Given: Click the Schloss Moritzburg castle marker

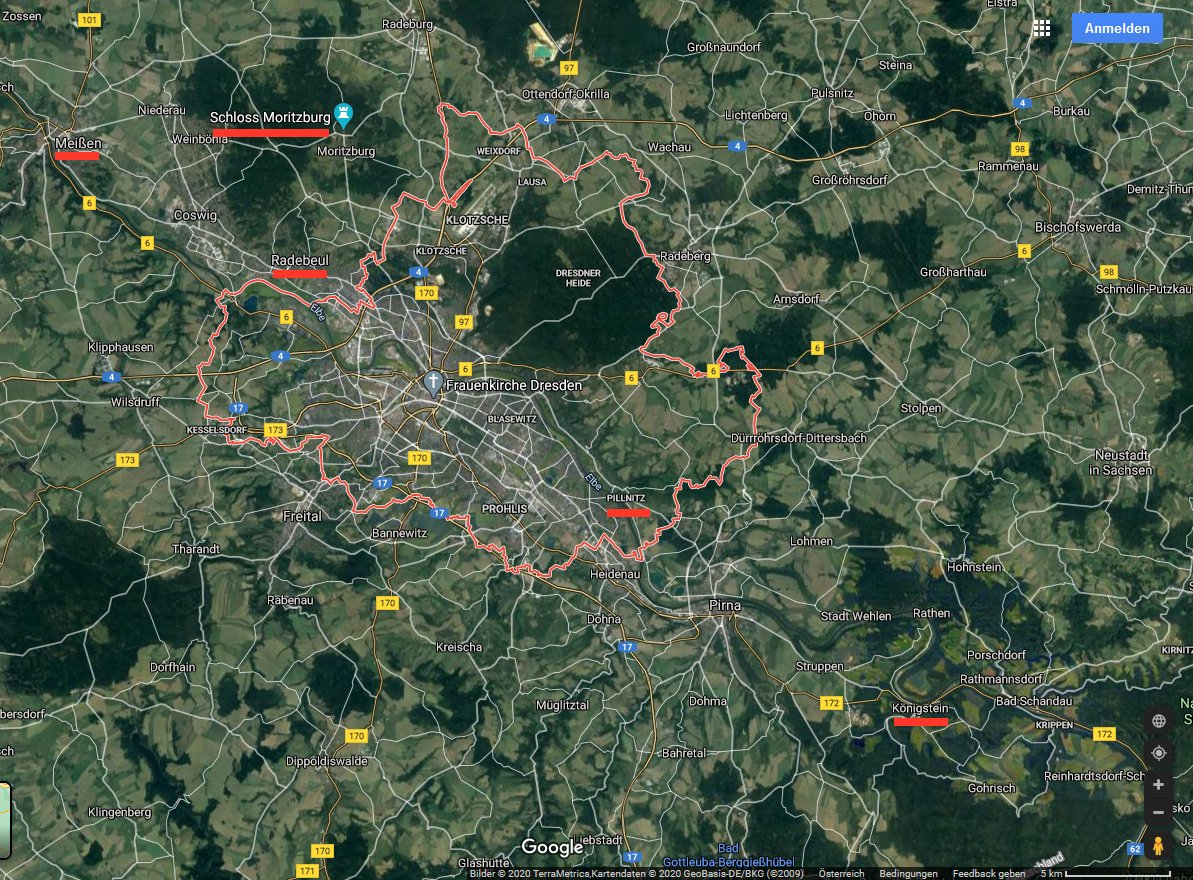Looking at the screenshot, I should [x=344, y=117].
